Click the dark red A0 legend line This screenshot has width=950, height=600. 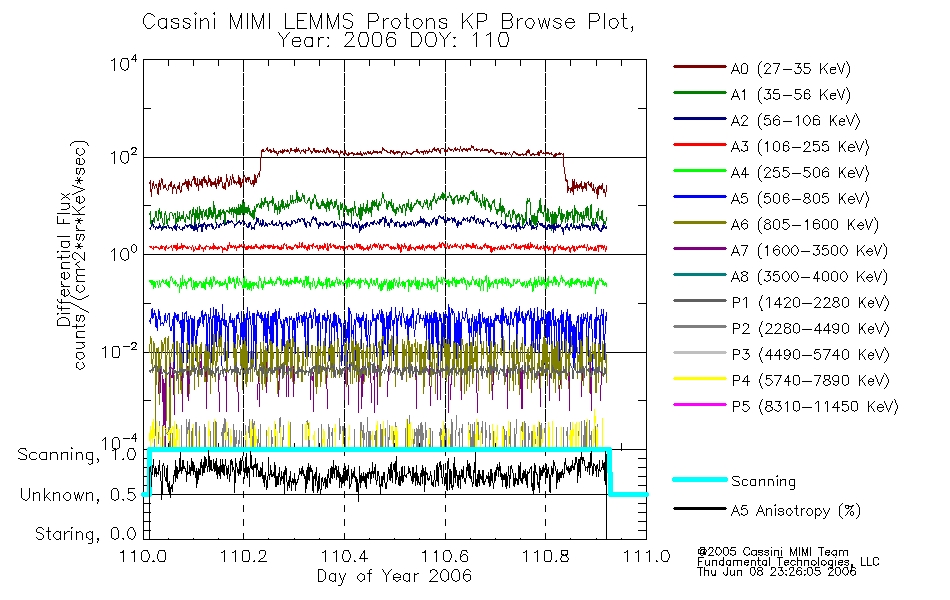[x=700, y=67]
